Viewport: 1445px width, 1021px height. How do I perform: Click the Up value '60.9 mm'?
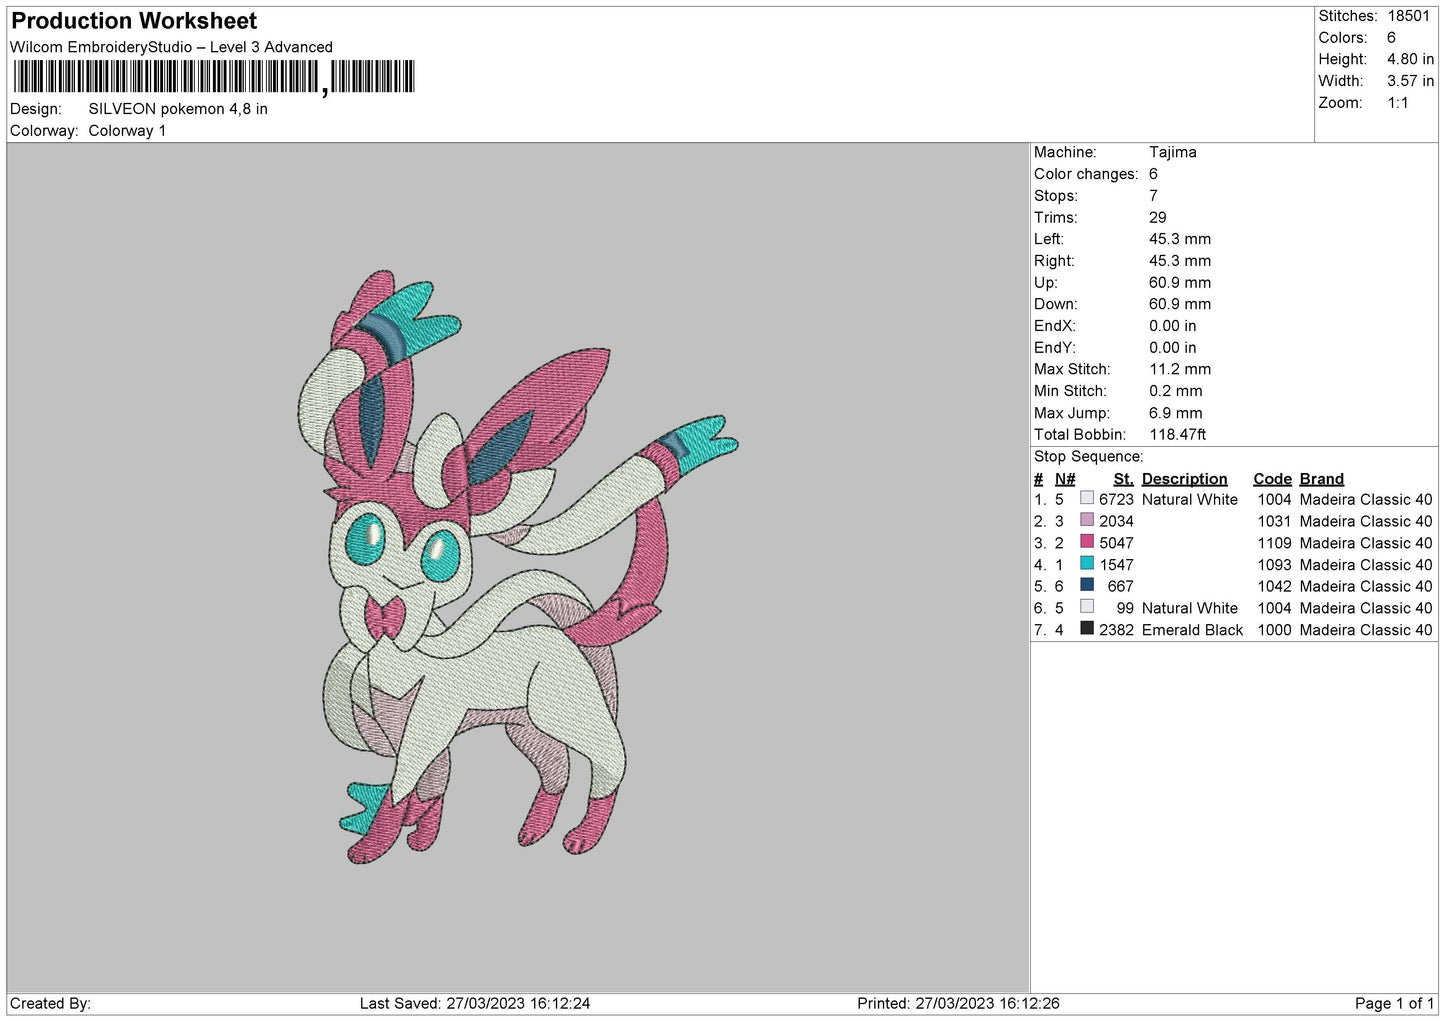pyautogui.click(x=1180, y=283)
